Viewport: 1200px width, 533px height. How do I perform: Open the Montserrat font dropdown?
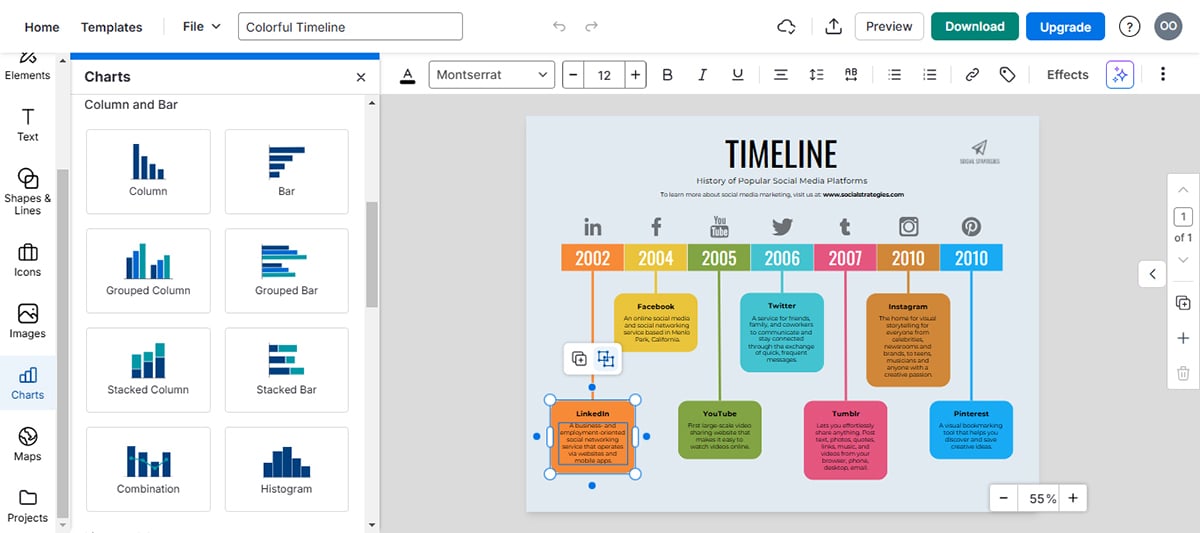(492, 75)
